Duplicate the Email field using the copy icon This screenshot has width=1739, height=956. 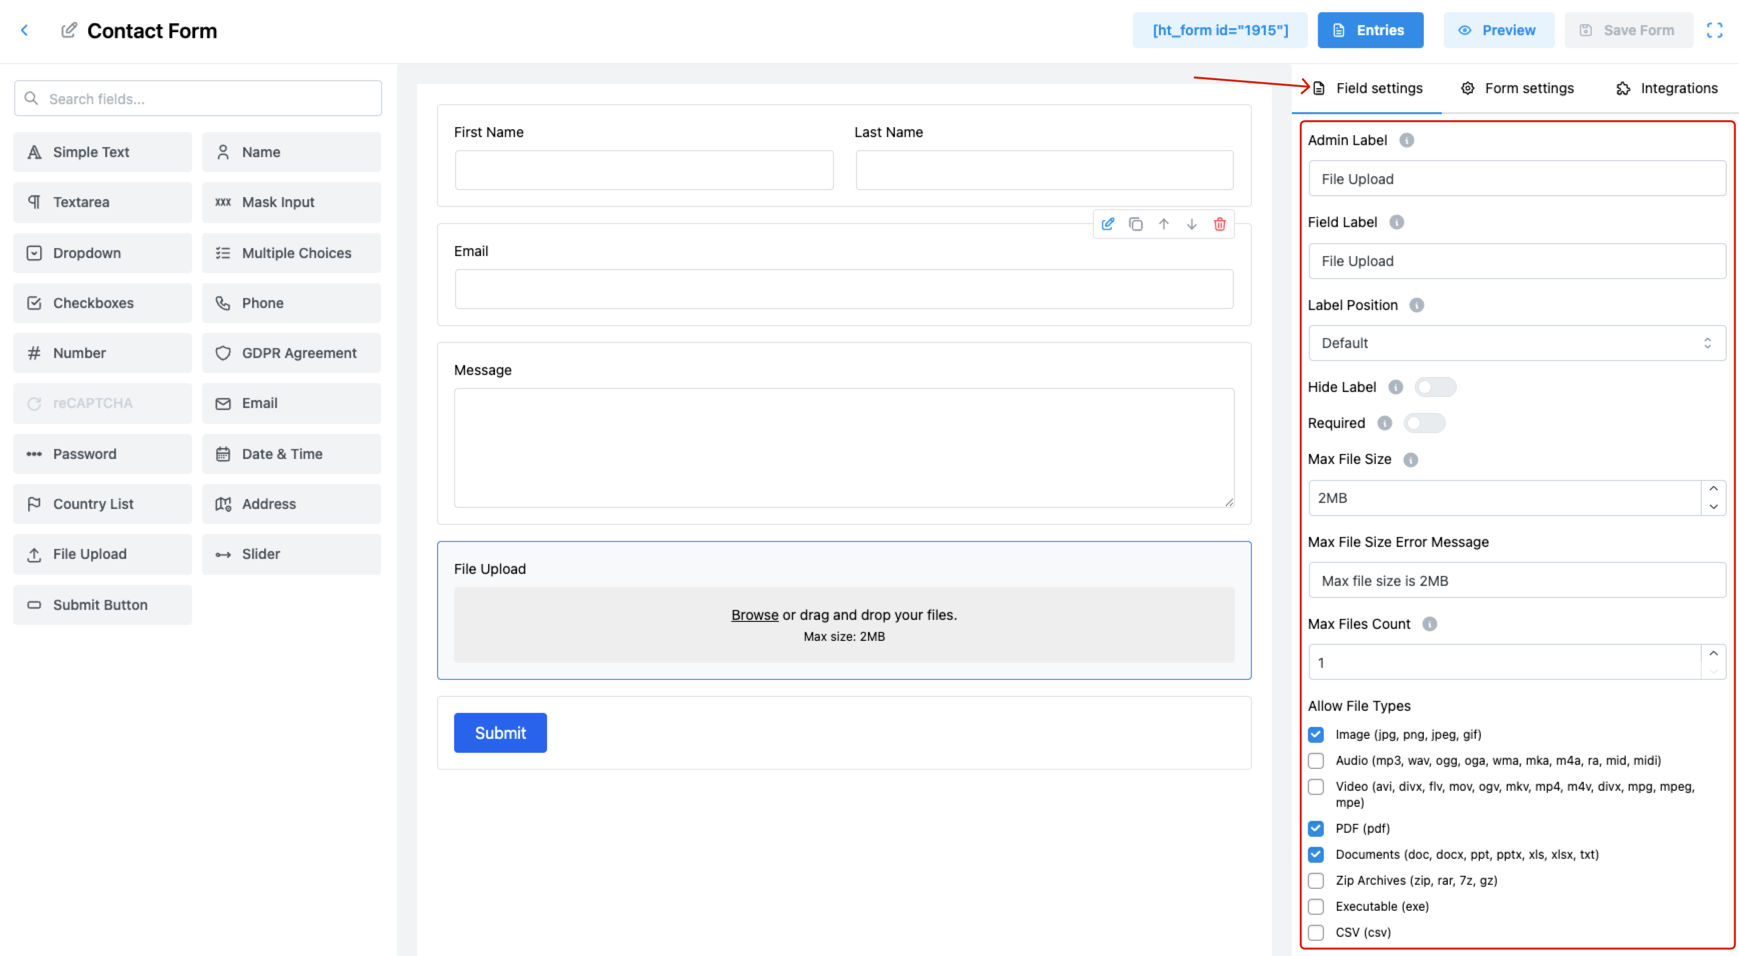(x=1136, y=224)
